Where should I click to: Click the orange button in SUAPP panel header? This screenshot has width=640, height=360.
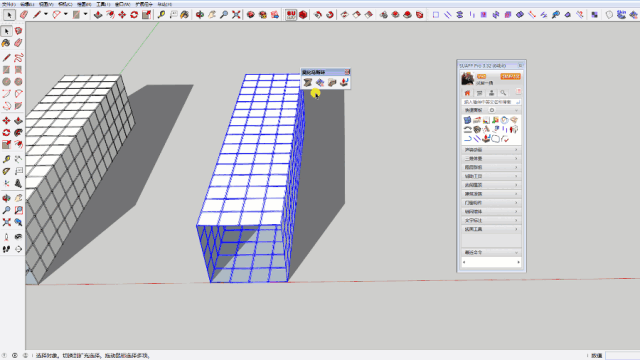(x=510, y=76)
